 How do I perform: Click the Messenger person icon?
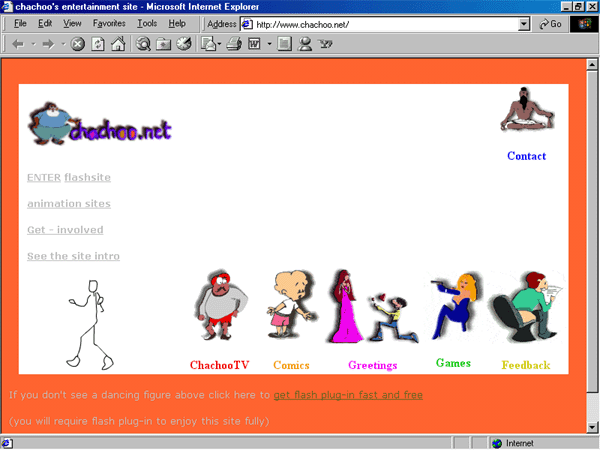click(305, 44)
